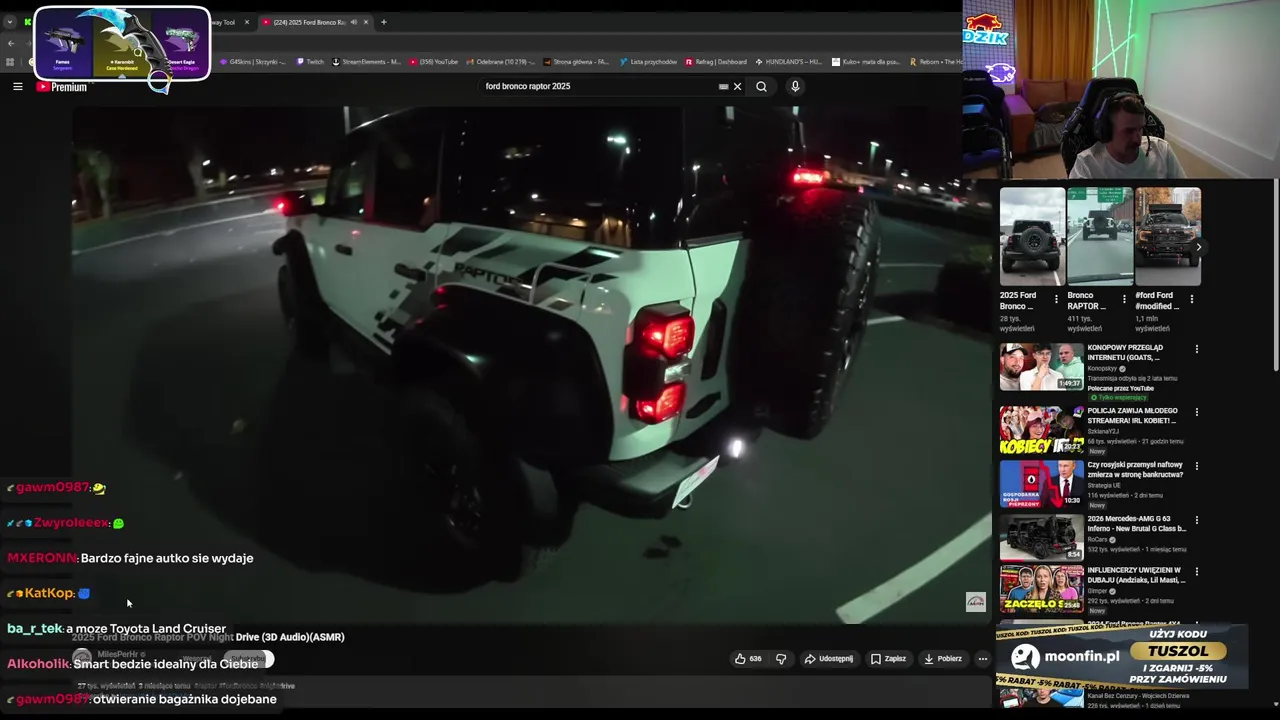Start voice search with microphone icon

click(x=795, y=87)
